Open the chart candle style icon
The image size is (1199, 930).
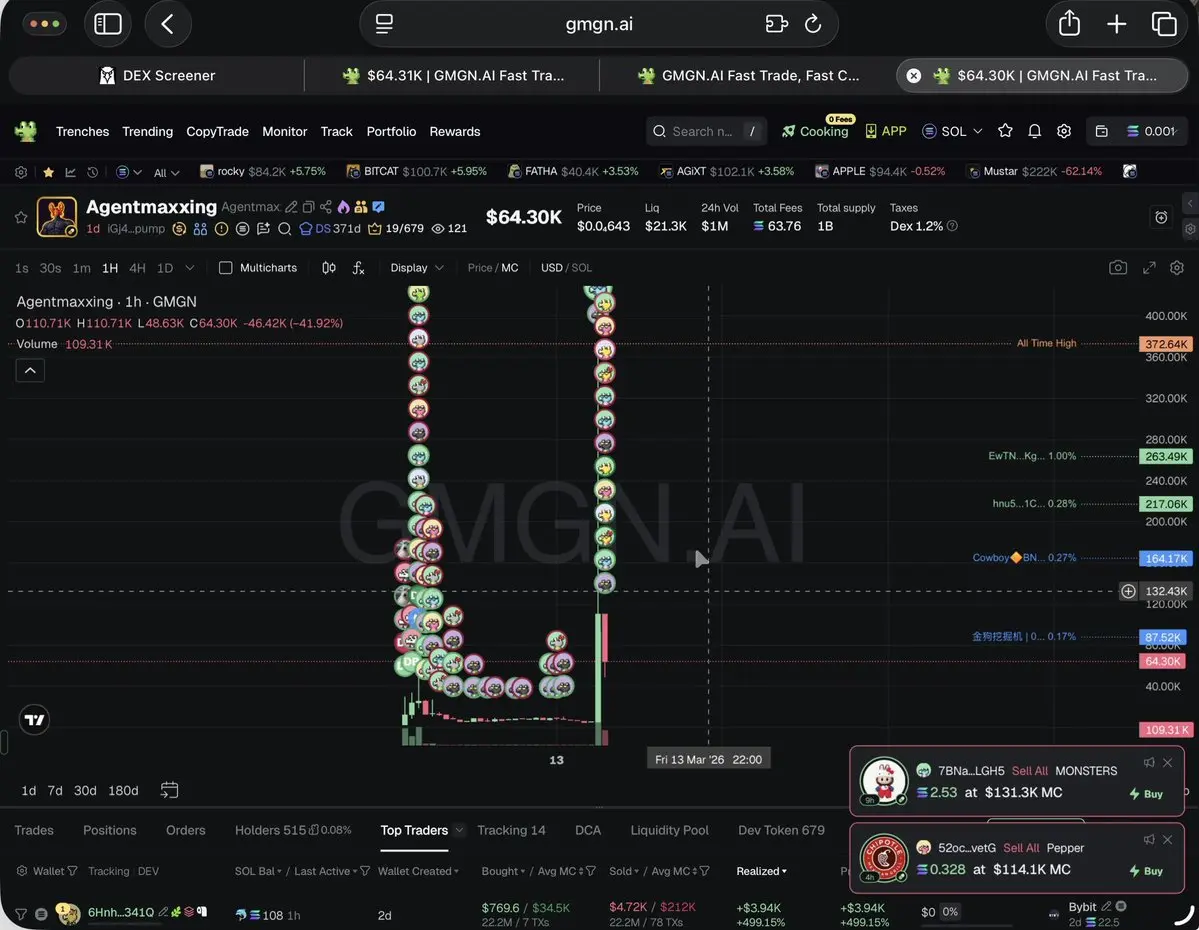[x=329, y=268]
